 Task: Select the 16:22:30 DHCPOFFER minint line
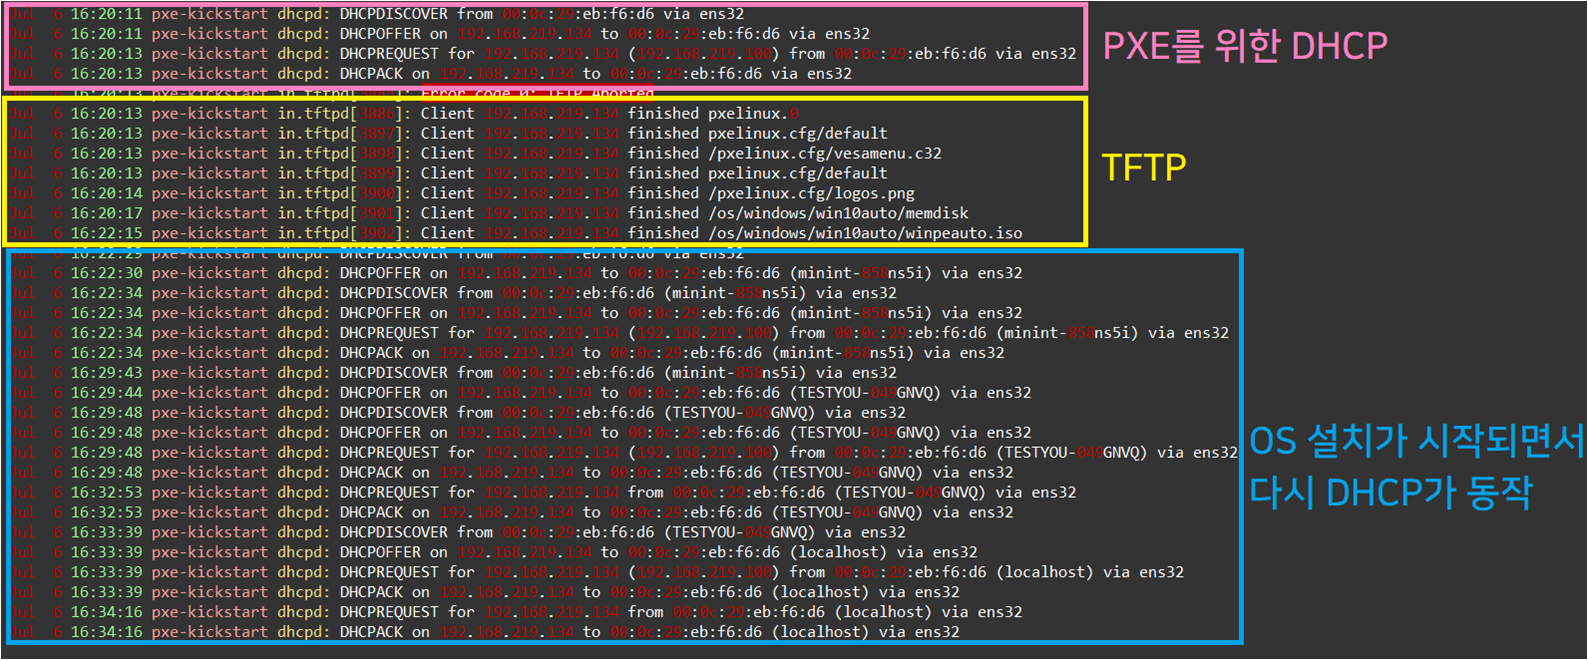coord(516,273)
